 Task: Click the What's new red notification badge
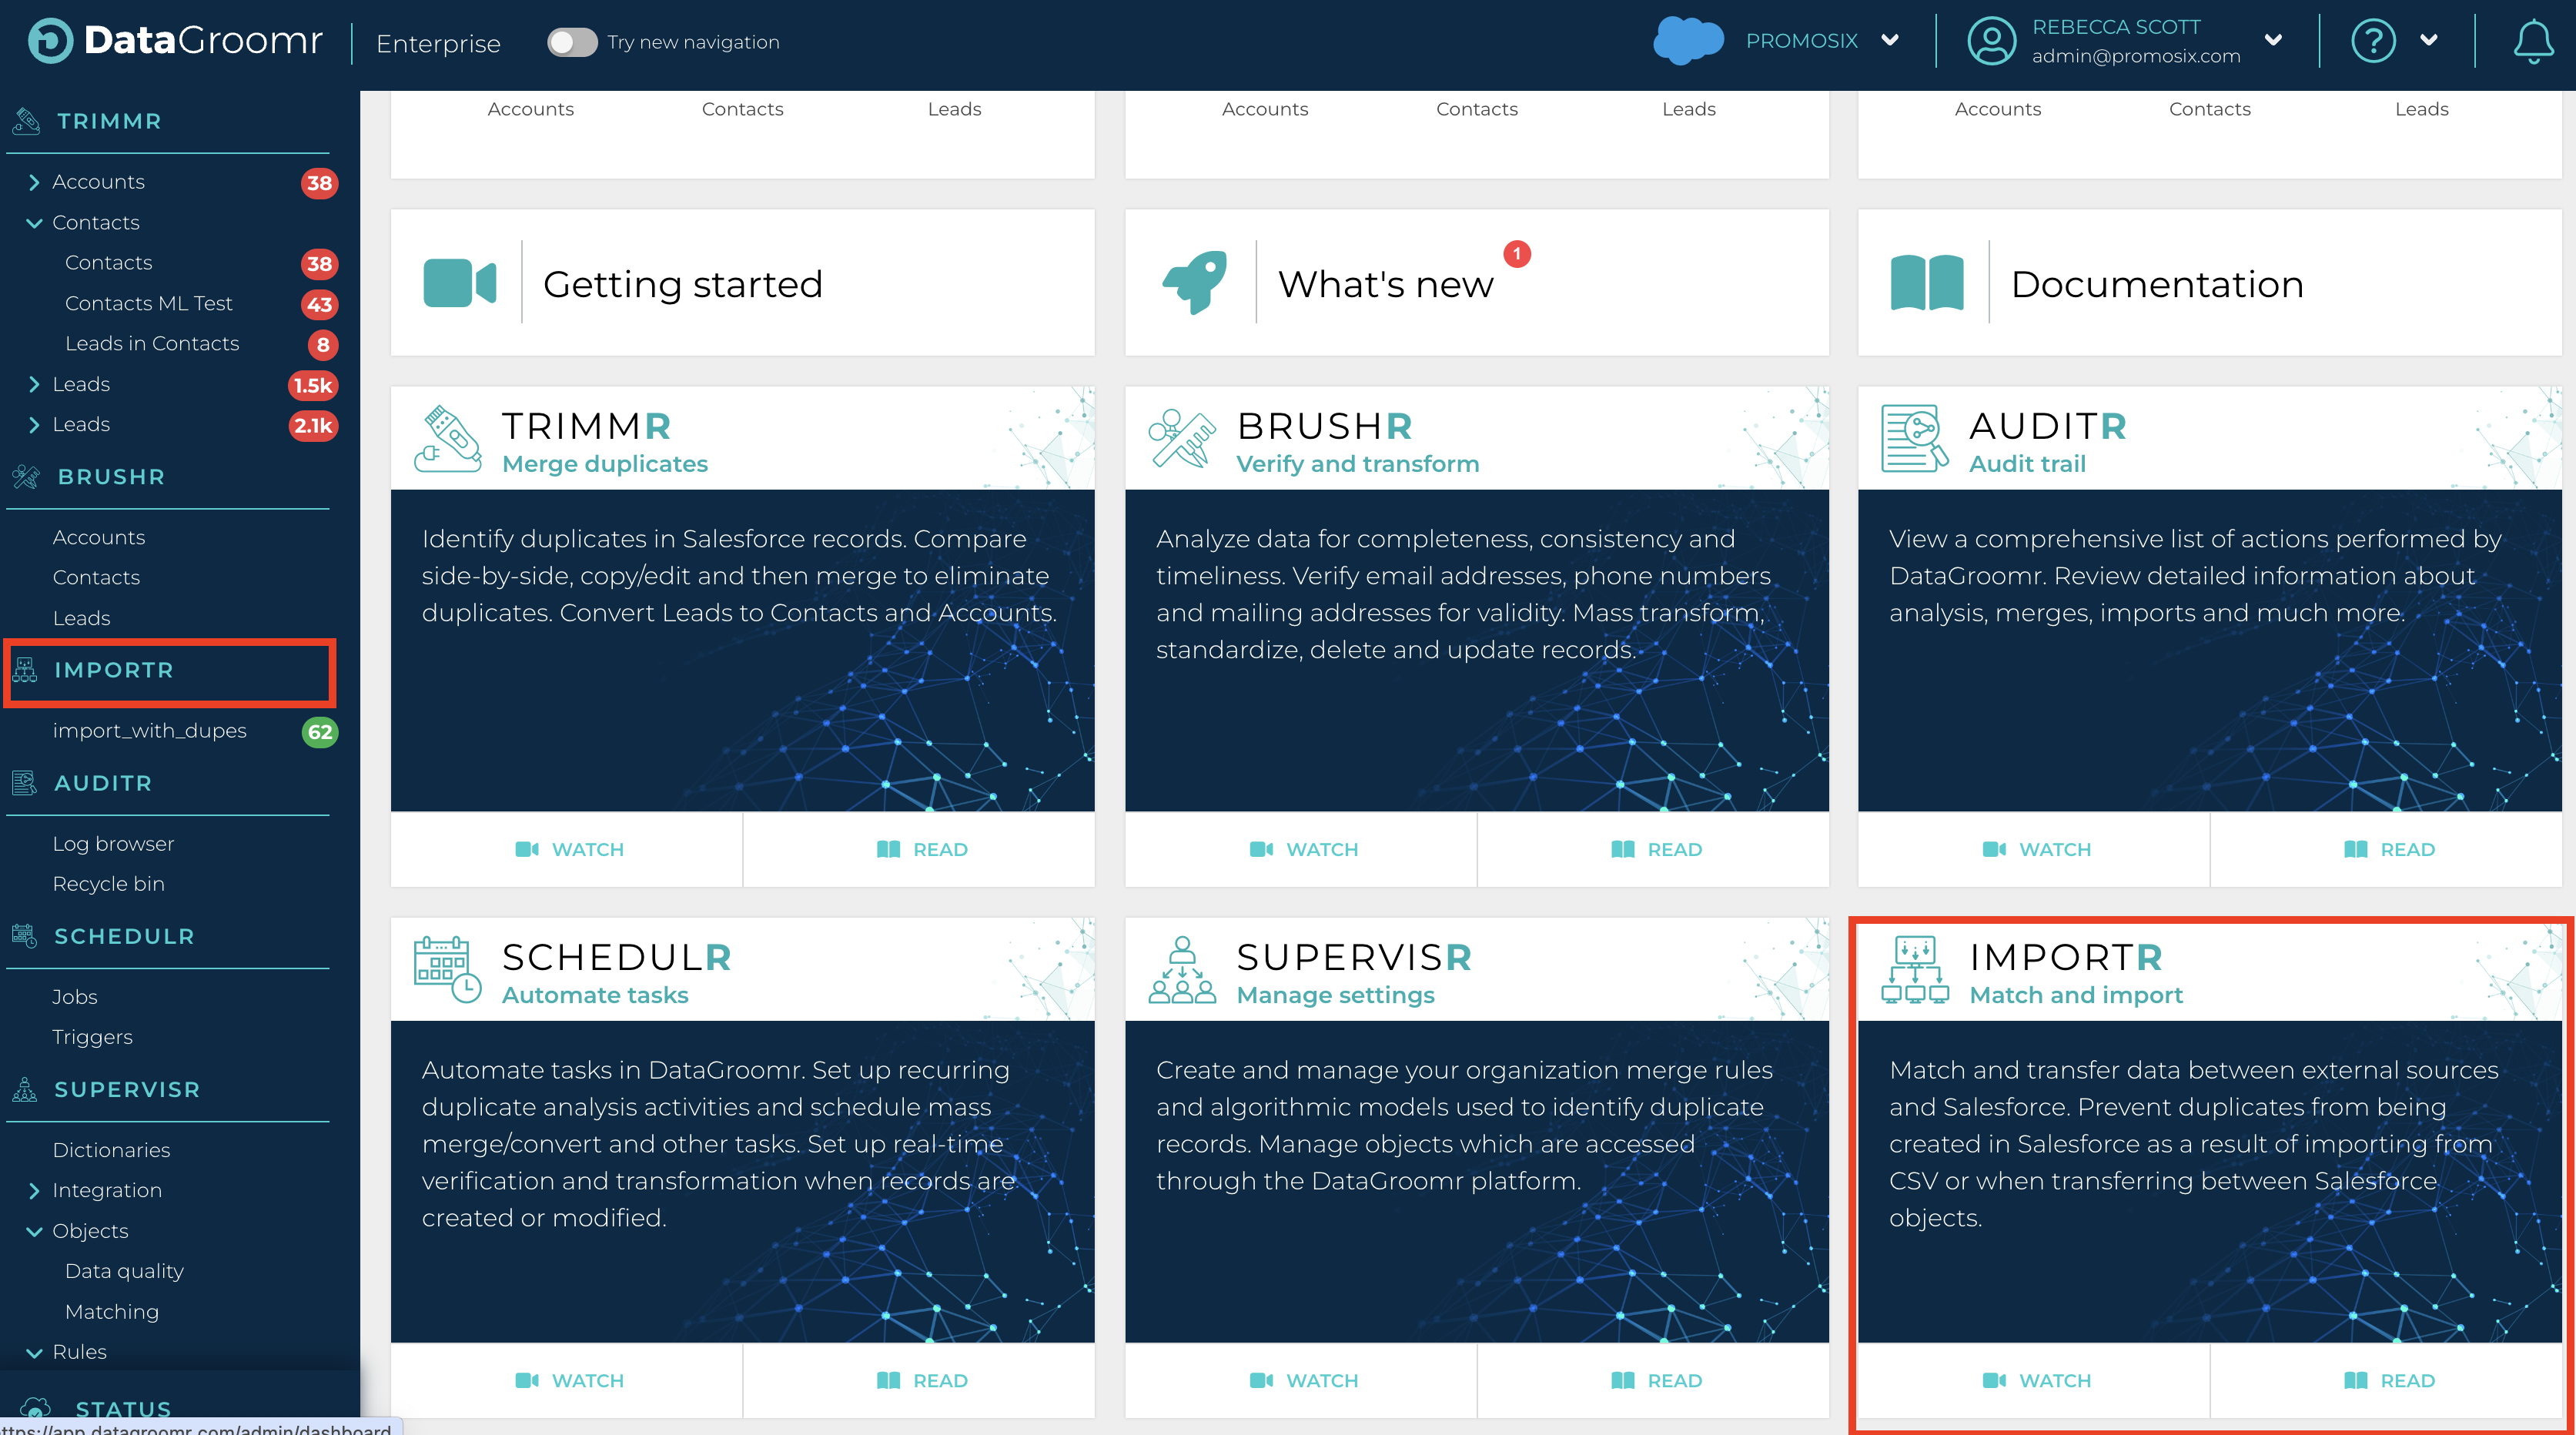pos(1517,254)
